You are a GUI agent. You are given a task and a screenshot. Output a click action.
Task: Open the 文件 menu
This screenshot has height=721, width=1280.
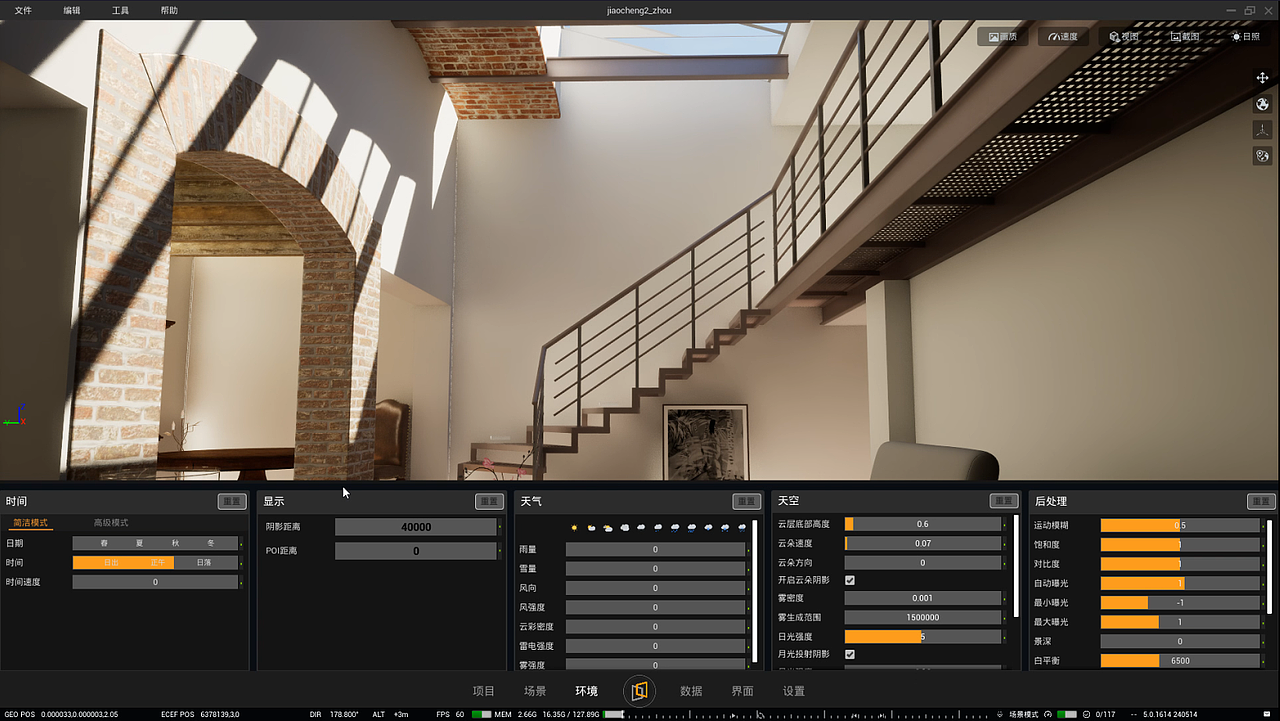click(23, 10)
